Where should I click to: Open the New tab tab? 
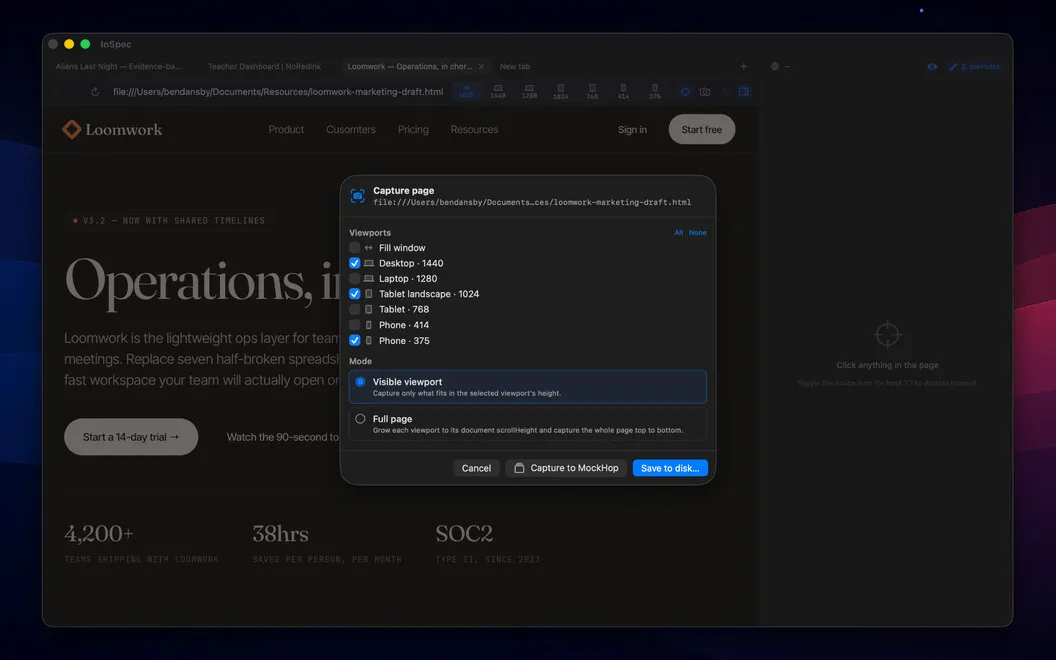515,67
